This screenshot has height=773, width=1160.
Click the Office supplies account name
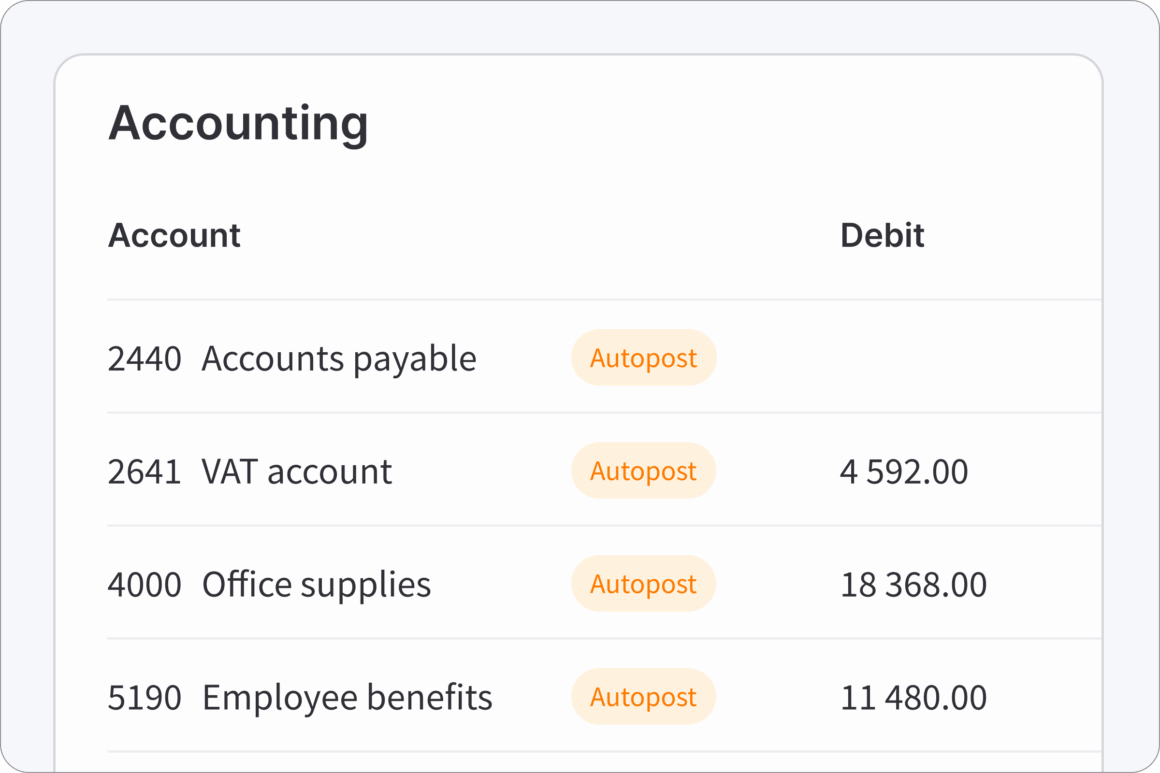coord(316,583)
